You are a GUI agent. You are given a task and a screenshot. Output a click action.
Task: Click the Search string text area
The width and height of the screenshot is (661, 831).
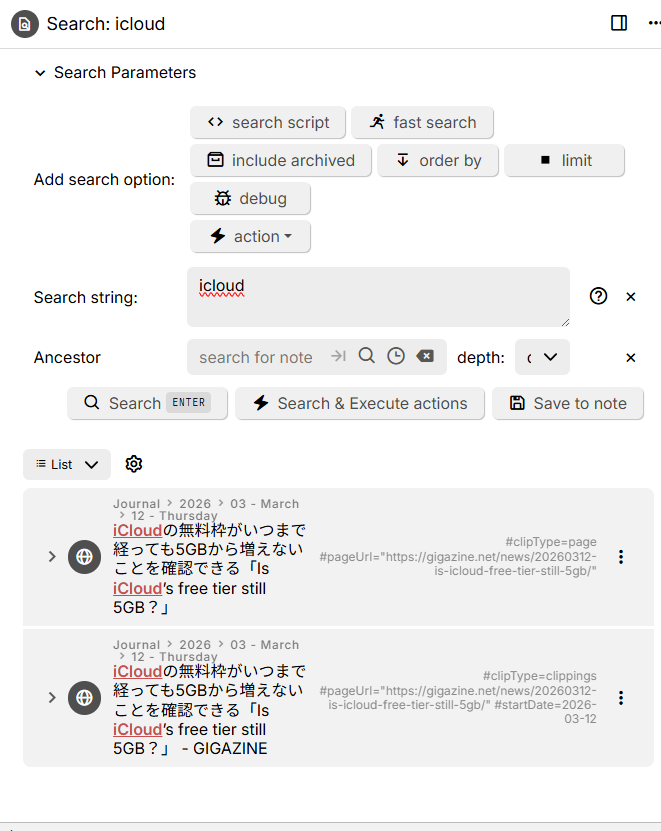pos(378,297)
